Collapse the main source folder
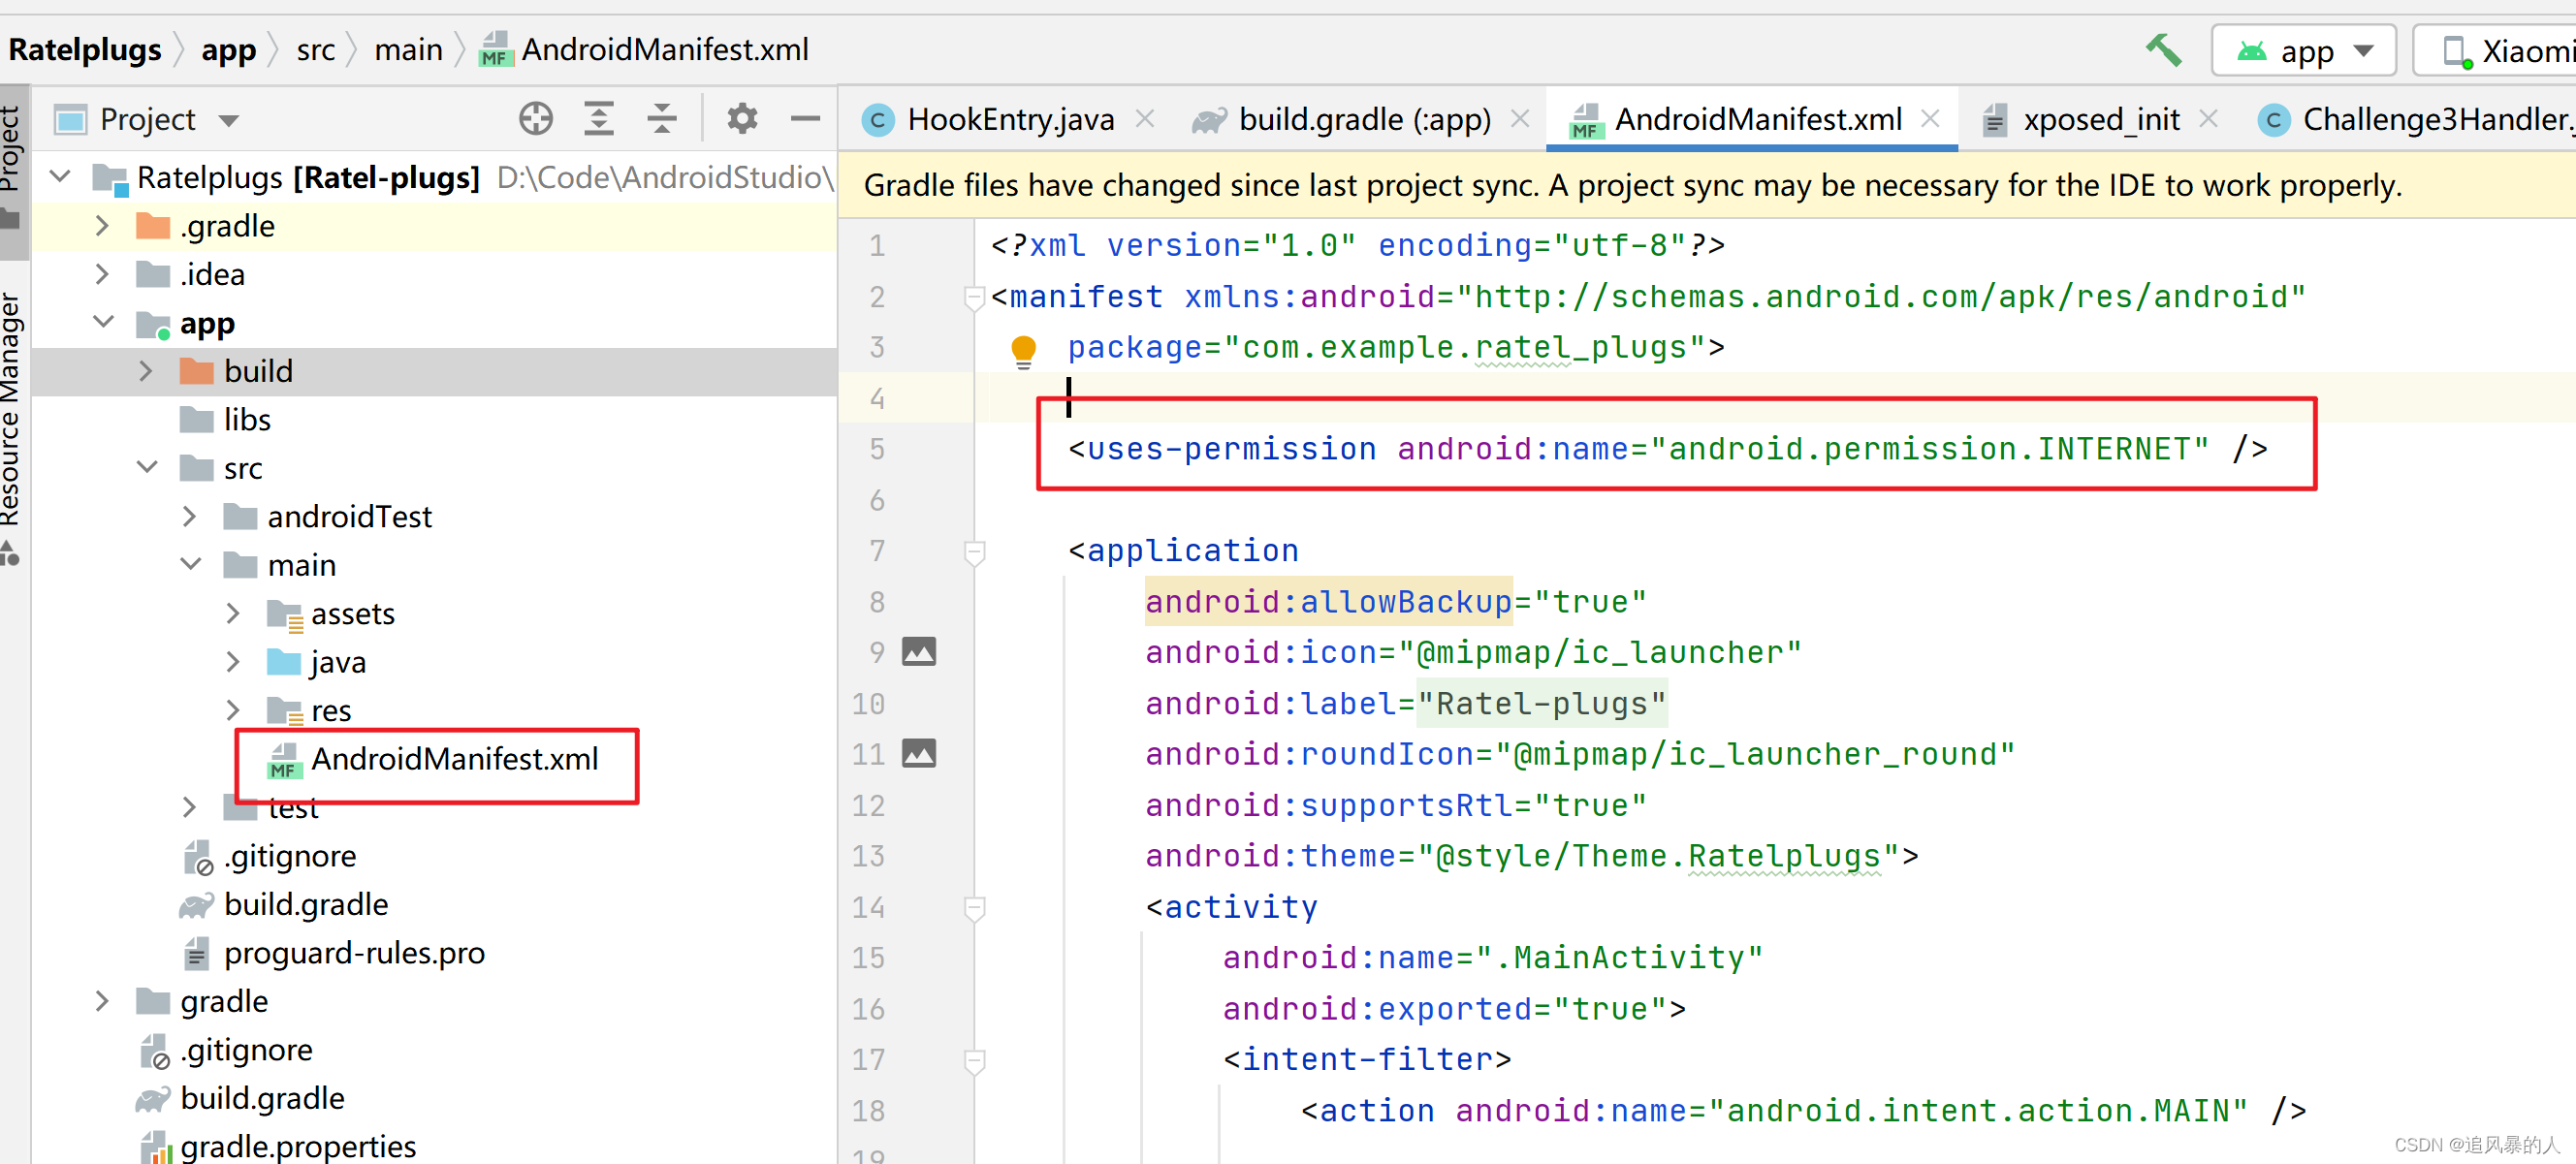 pyautogui.click(x=190, y=565)
